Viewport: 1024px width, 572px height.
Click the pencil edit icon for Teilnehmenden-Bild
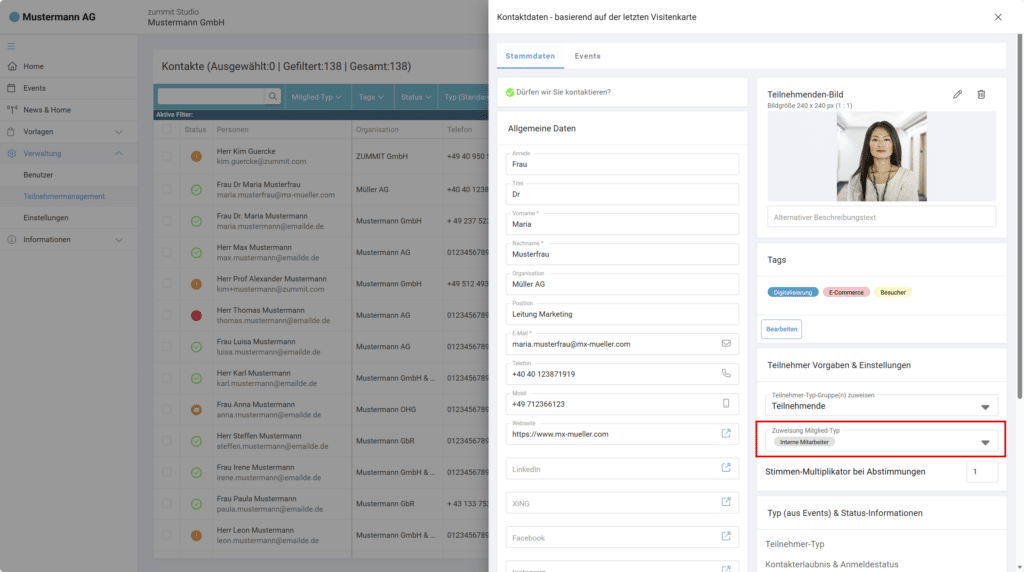coord(957,94)
